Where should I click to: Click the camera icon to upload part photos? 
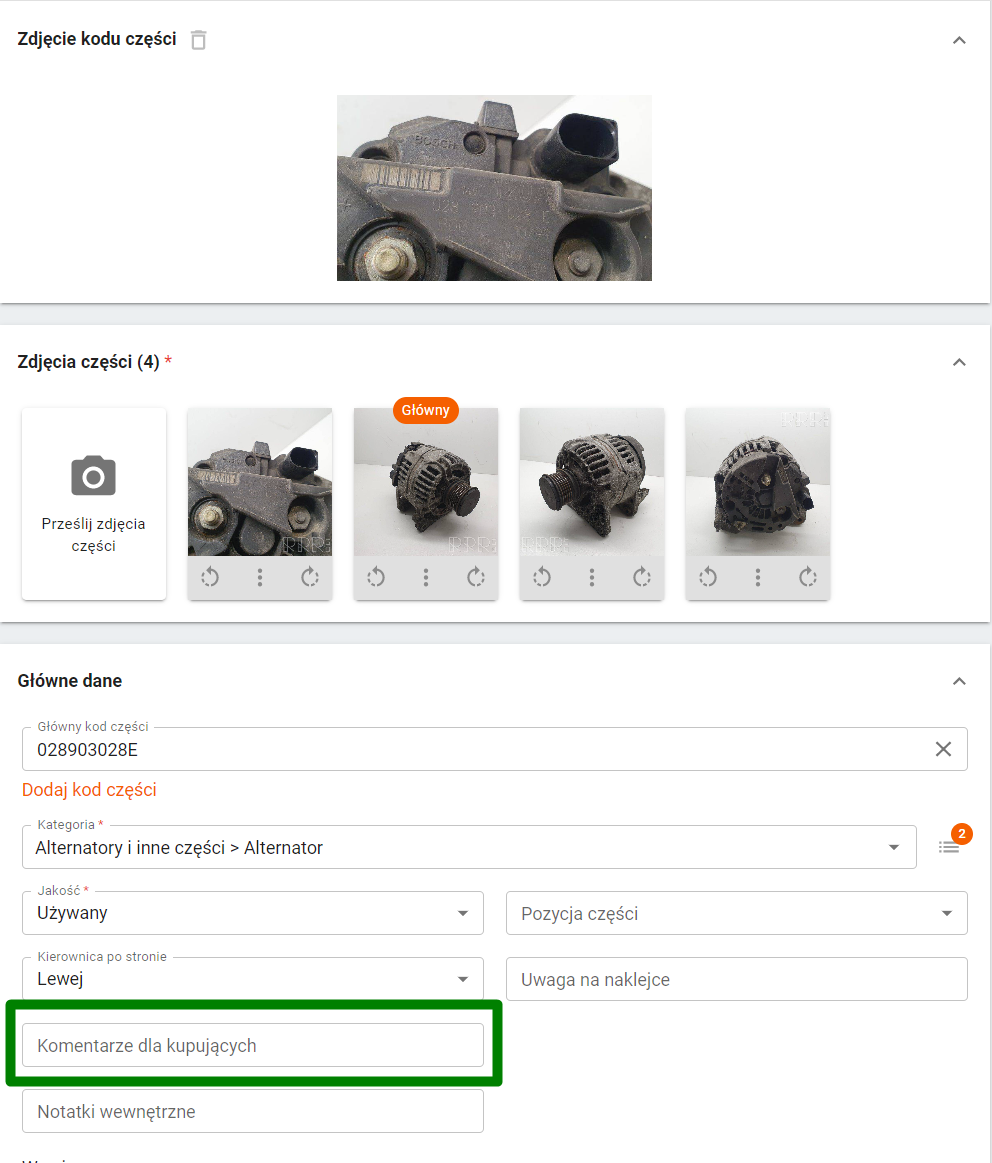click(x=94, y=476)
